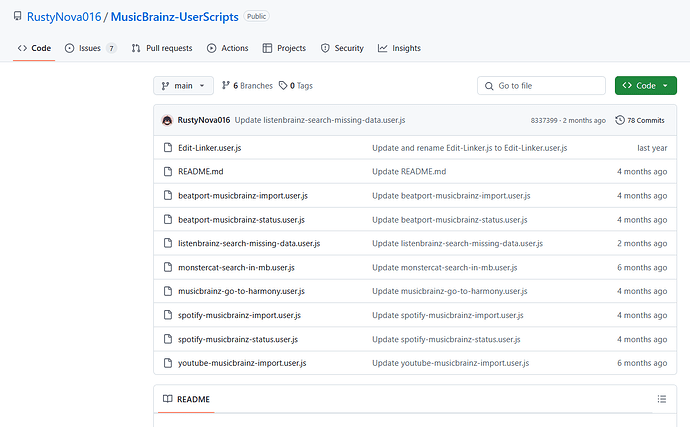Open README.md file
This screenshot has height=427, width=690.
pyautogui.click(x=201, y=172)
